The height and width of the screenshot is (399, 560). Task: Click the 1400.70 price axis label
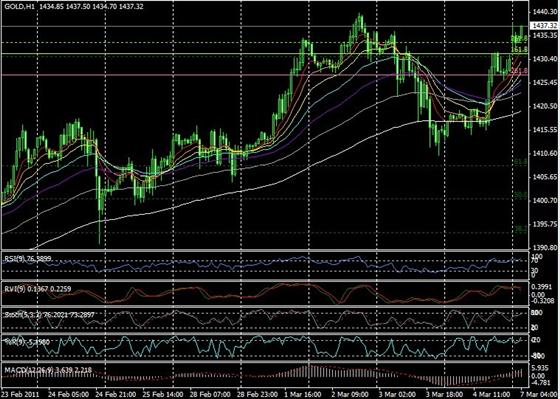pyautogui.click(x=544, y=200)
